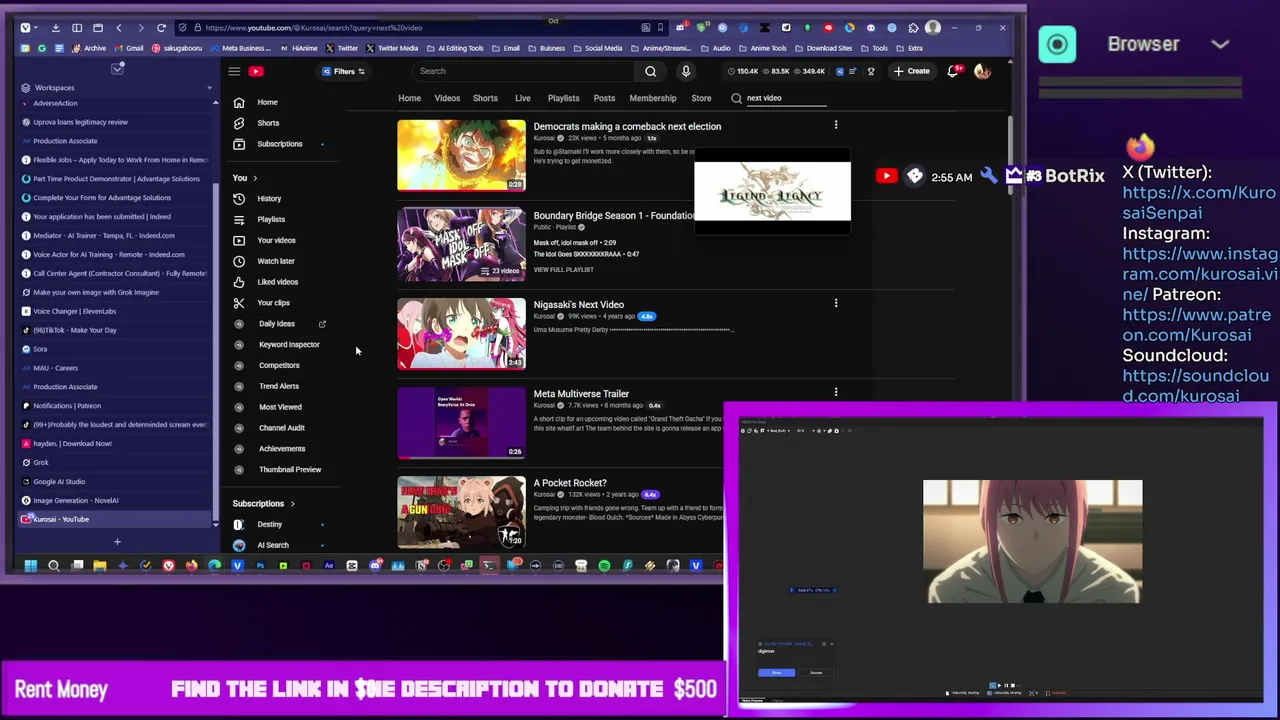This screenshot has width=1280, height=720.
Task: Click the Create button
Action: point(912,71)
